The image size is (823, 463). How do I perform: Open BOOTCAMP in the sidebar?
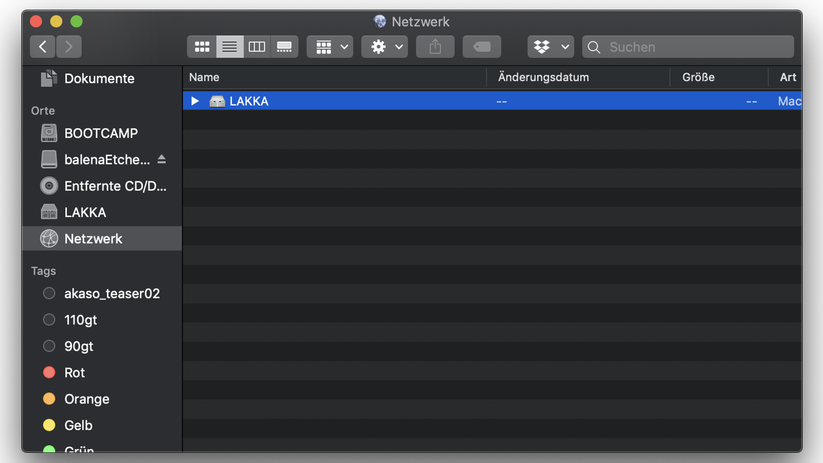click(x=100, y=133)
